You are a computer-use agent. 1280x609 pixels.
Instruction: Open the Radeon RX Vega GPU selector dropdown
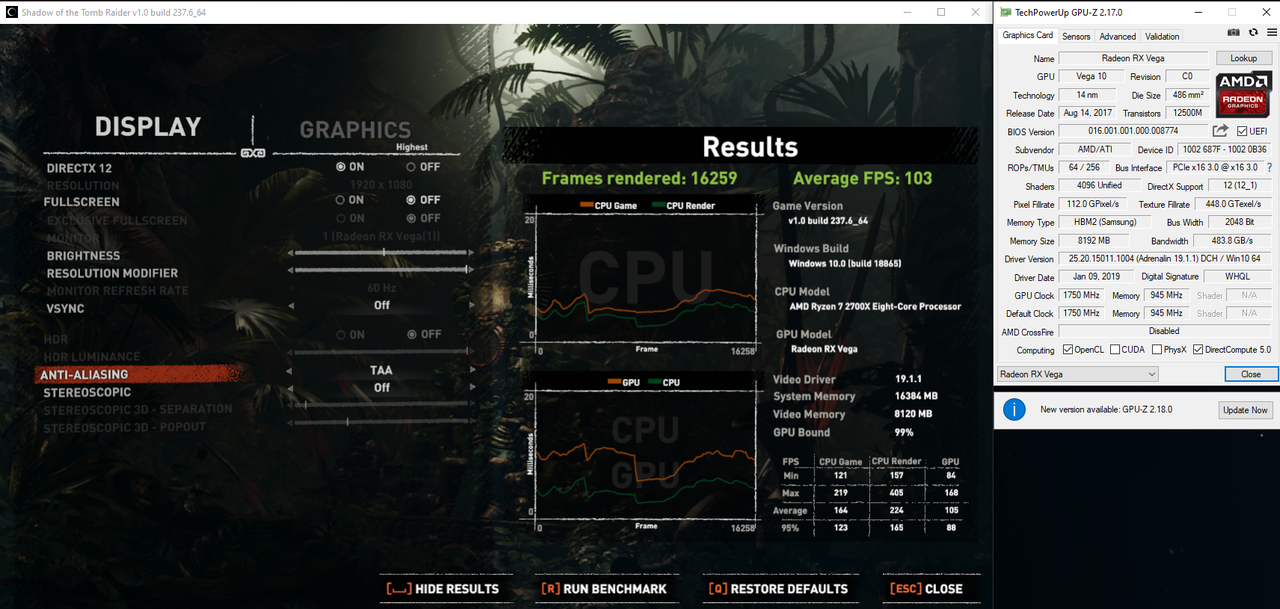(1077, 374)
